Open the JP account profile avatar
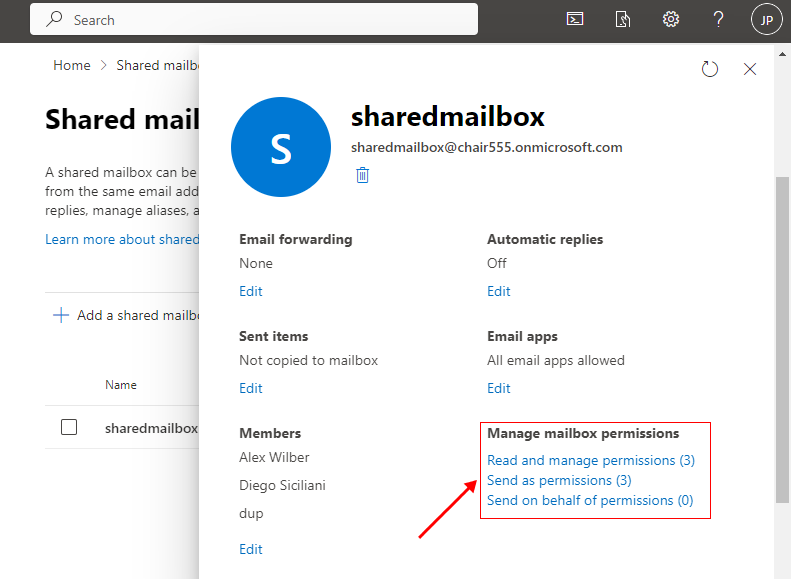 (x=766, y=19)
